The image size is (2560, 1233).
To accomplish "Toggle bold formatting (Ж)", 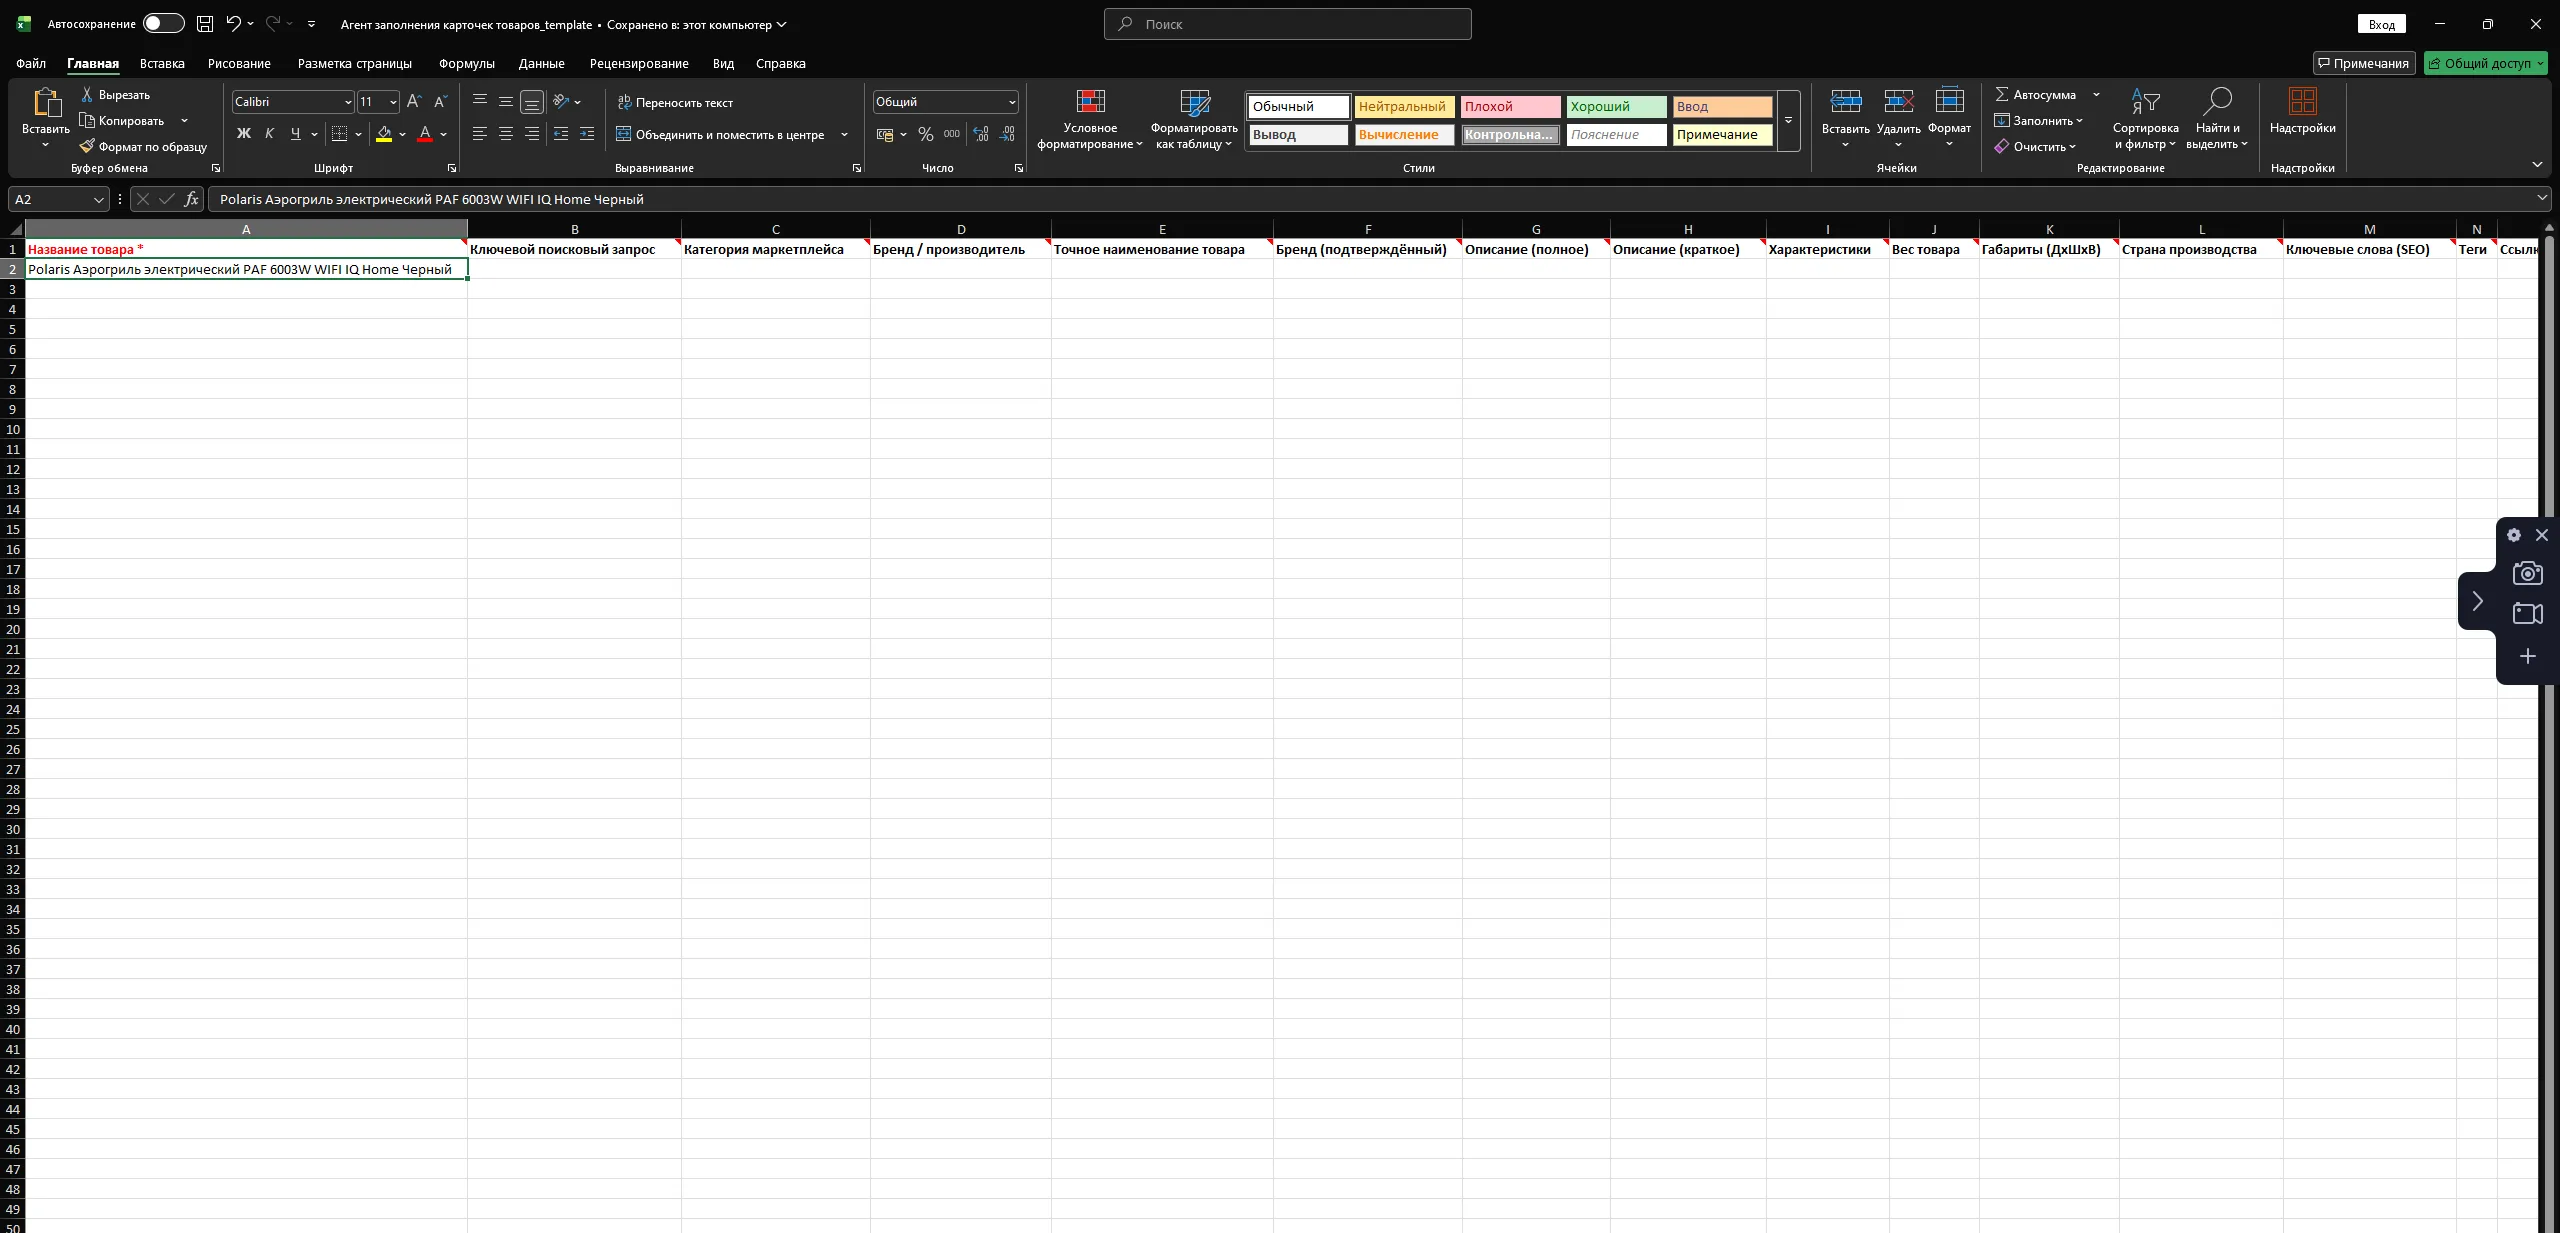I will 243,134.
